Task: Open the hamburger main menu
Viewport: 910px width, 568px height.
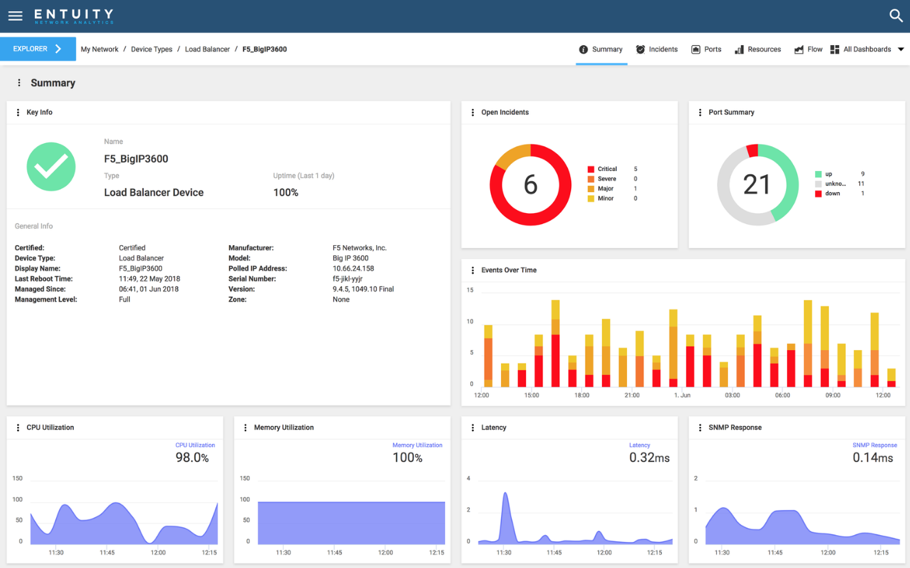Action: coord(15,16)
